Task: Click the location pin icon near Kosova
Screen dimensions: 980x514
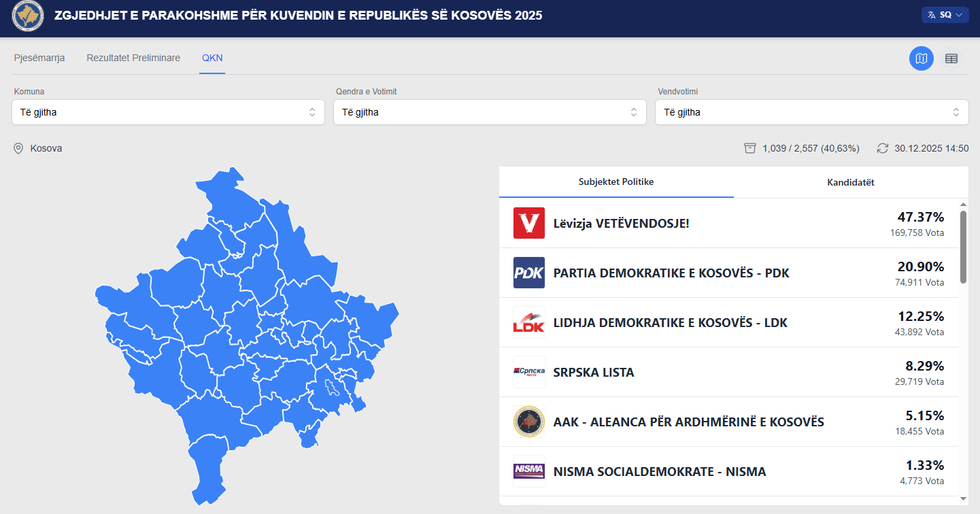Action: (x=18, y=148)
